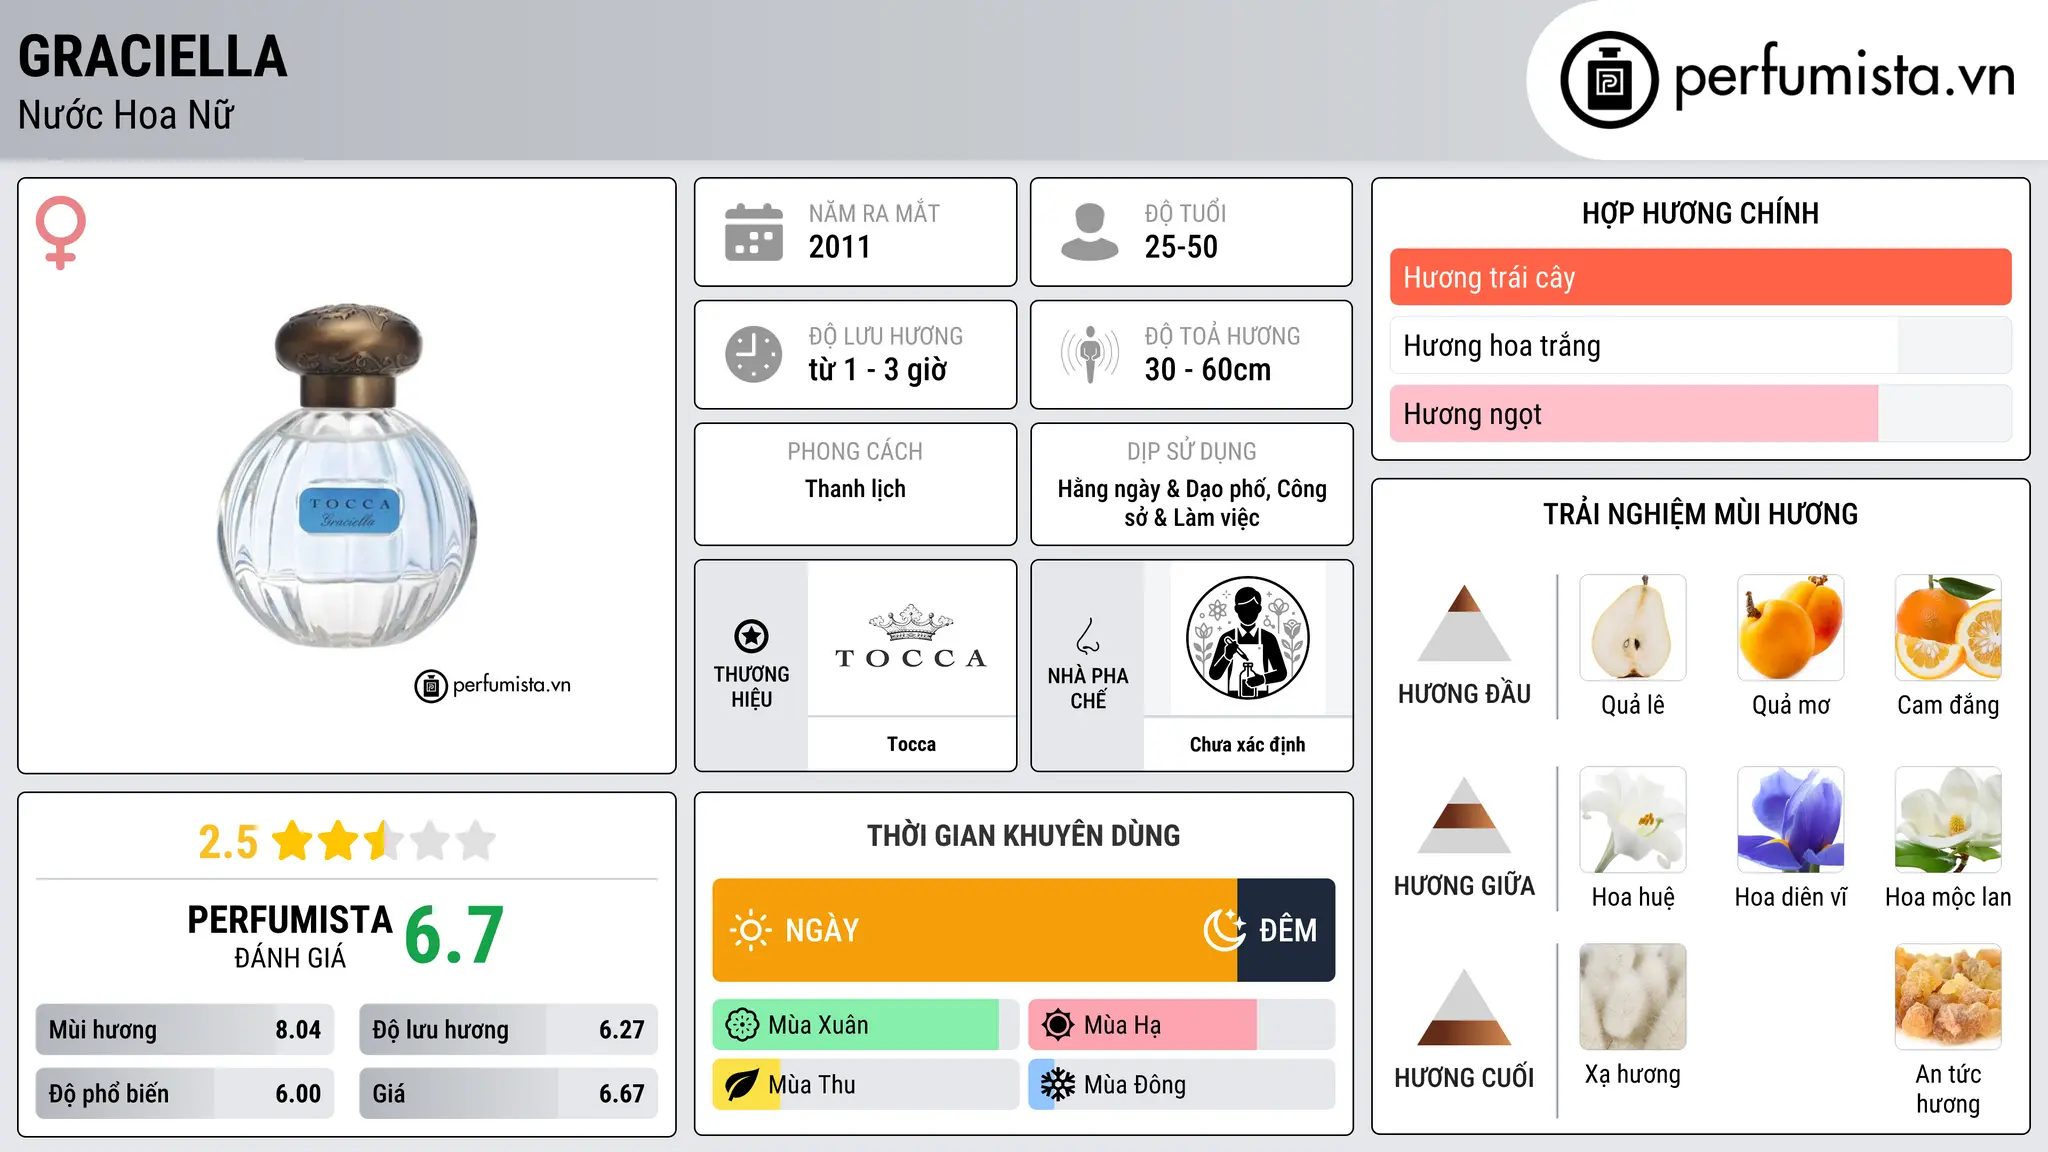
Task: Click the rating stars next to 2.5
Action: coord(384,841)
